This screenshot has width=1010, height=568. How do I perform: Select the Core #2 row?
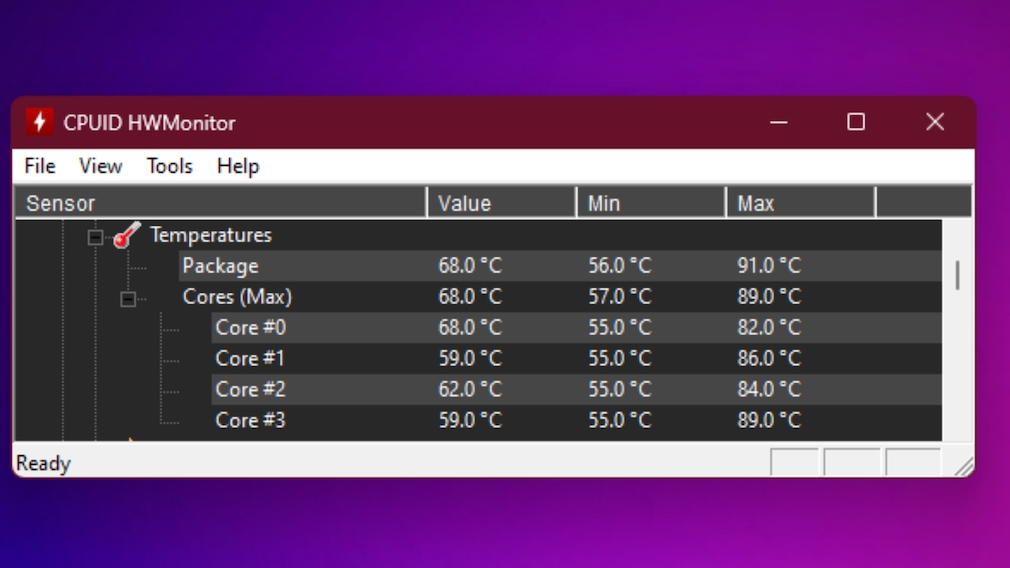coord(250,389)
